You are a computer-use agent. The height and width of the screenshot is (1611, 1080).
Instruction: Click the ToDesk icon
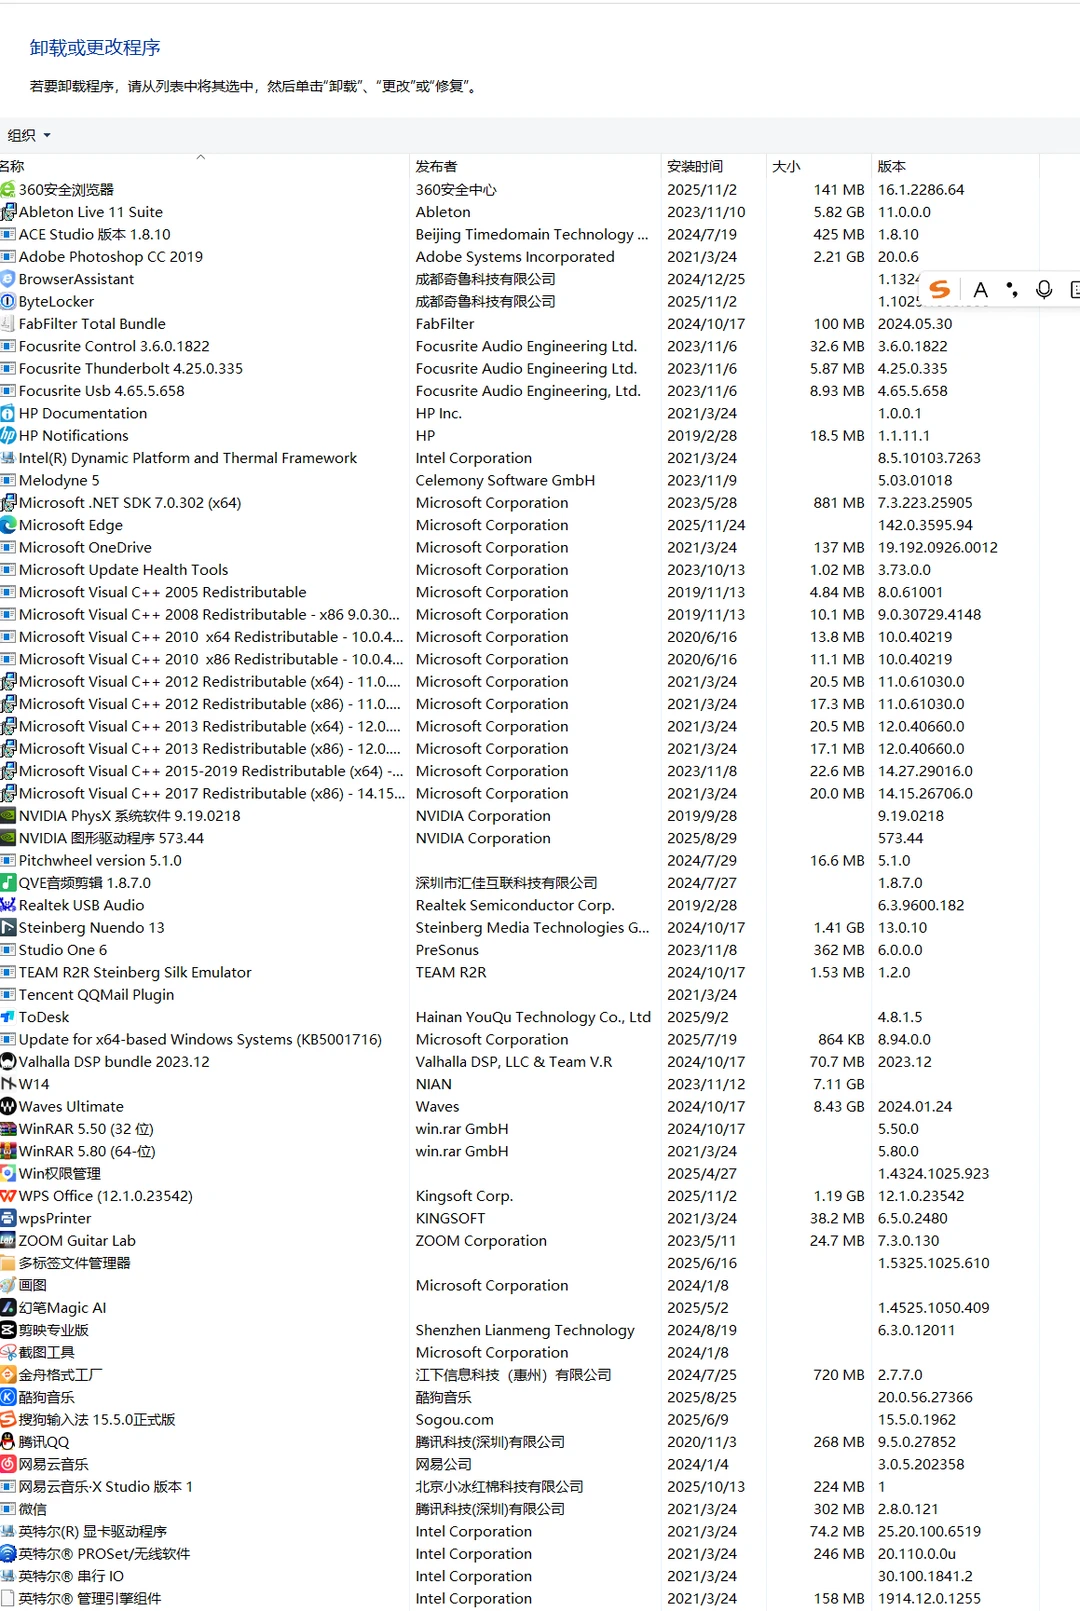pos(8,1017)
